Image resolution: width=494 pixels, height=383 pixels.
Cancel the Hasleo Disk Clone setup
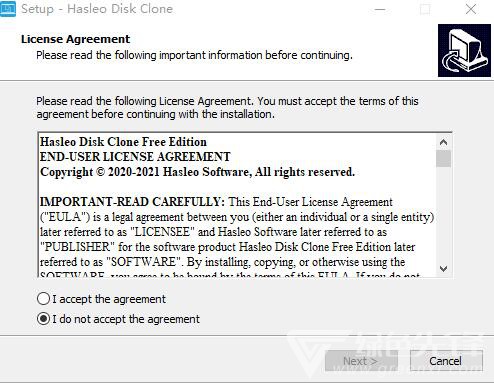pos(446,361)
